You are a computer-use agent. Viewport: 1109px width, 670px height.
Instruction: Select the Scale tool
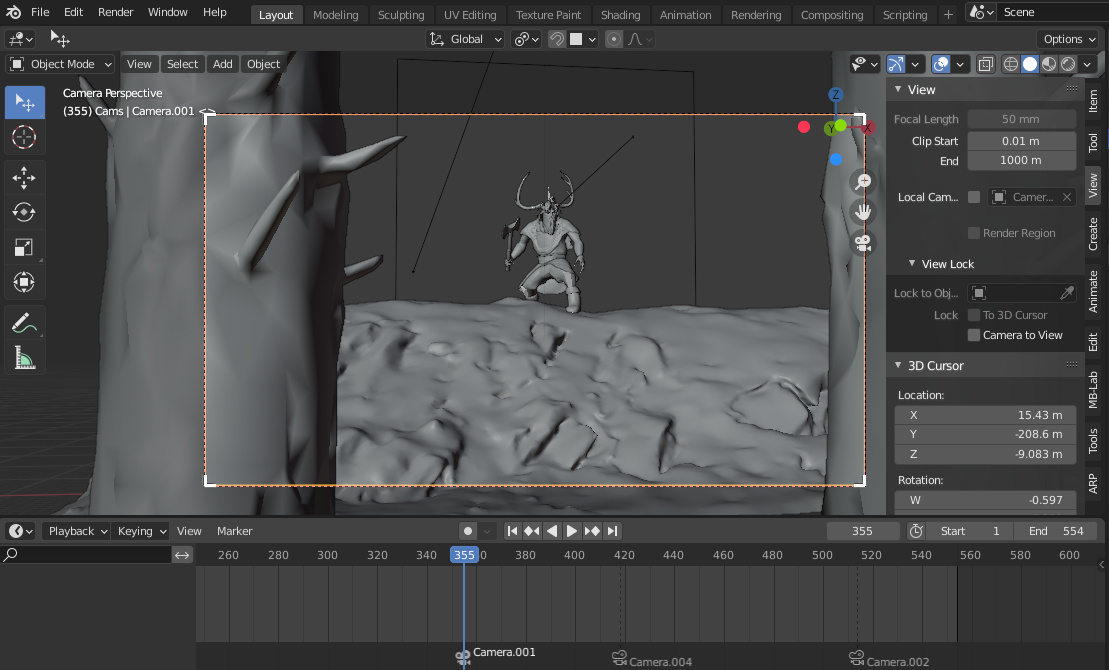point(24,247)
